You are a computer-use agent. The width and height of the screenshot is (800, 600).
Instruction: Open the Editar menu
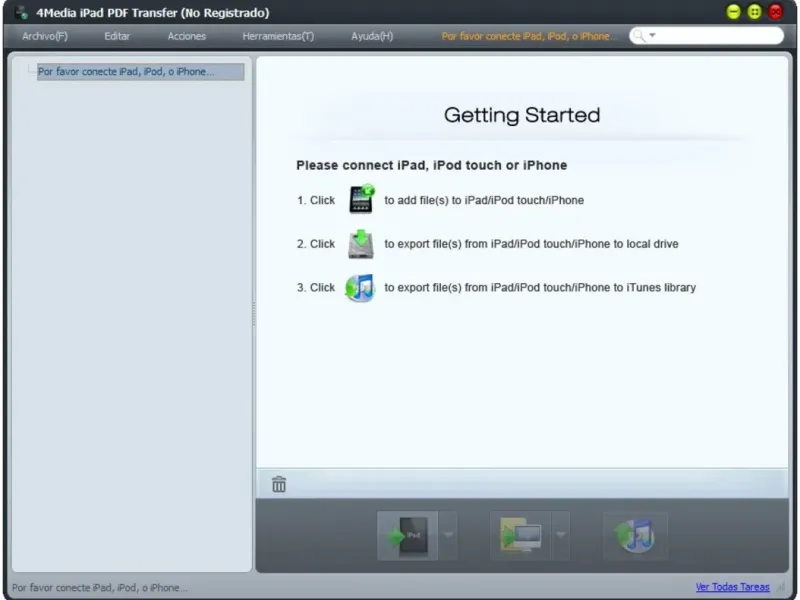[117, 36]
